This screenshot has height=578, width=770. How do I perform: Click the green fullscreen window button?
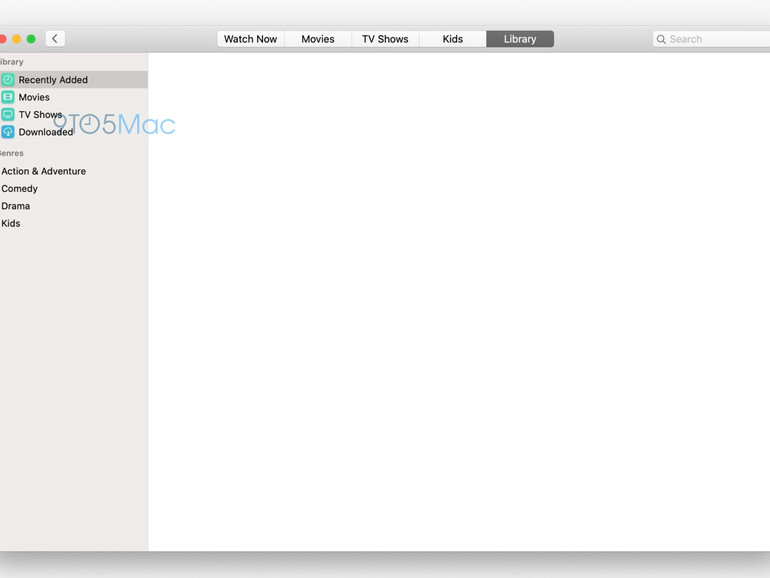pos(31,39)
